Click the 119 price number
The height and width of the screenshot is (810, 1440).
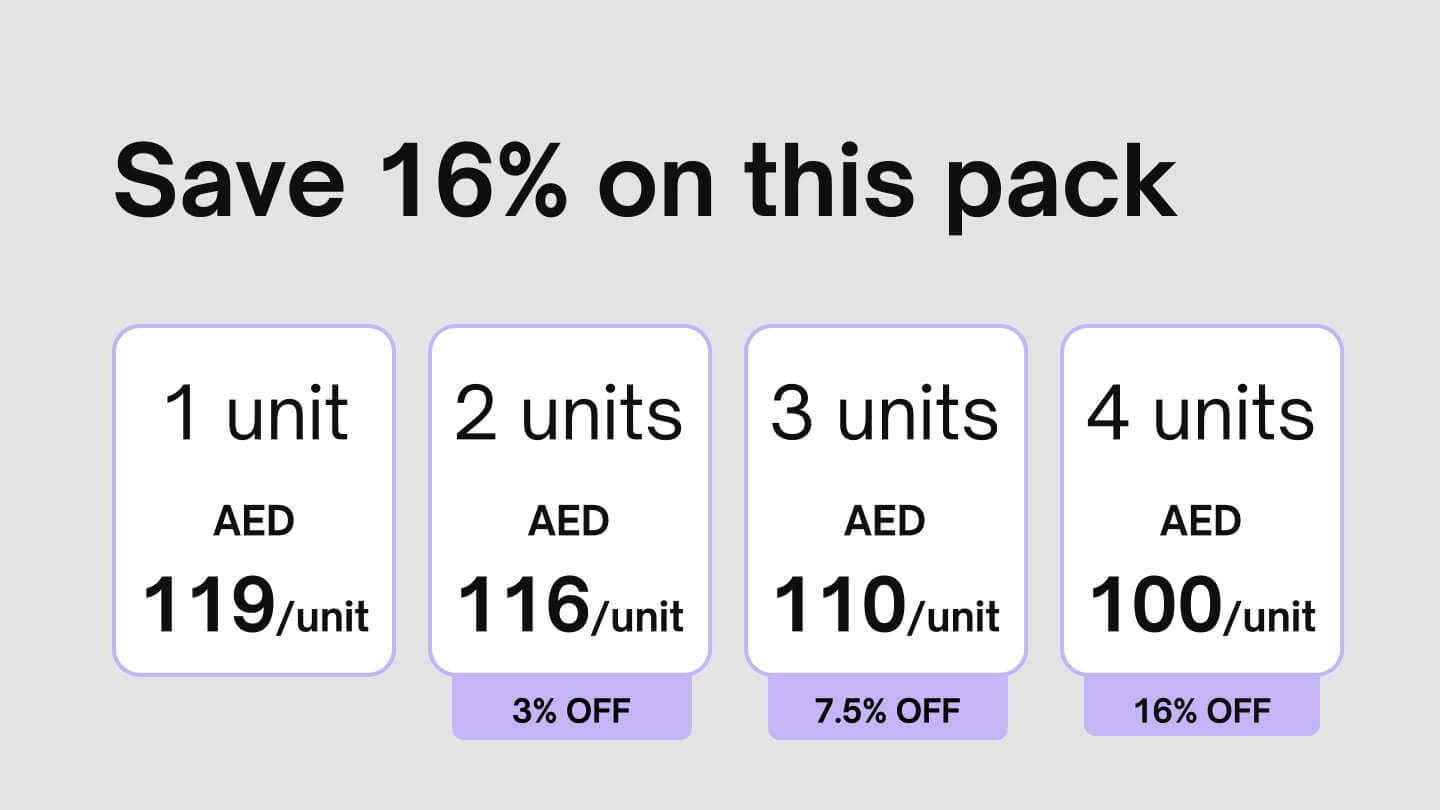pyautogui.click(x=208, y=606)
